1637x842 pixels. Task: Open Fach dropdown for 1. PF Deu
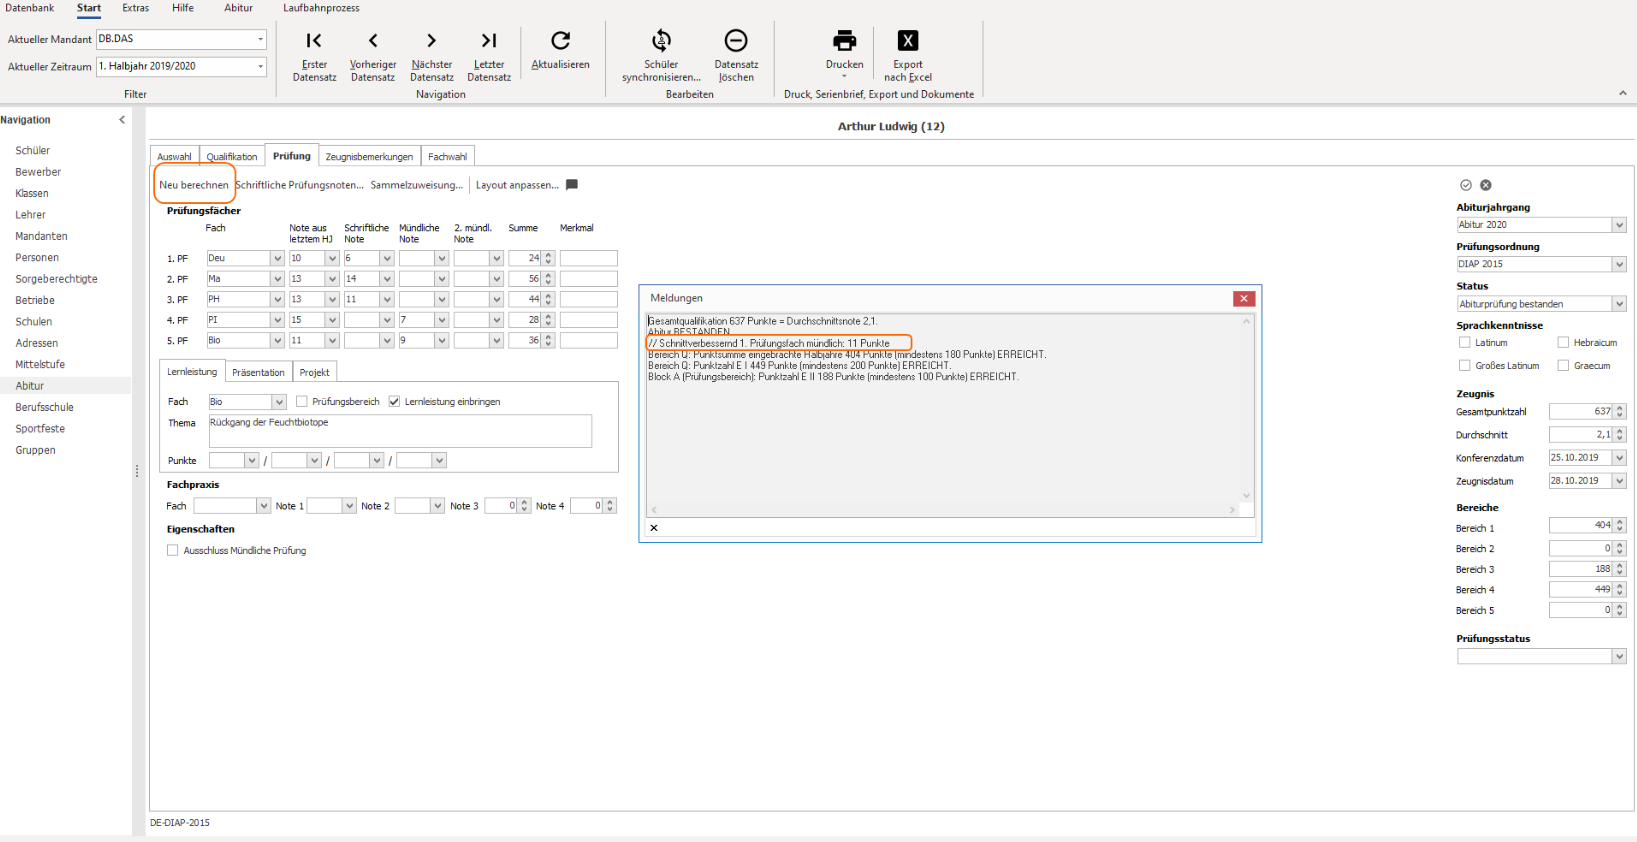click(x=277, y=258)
